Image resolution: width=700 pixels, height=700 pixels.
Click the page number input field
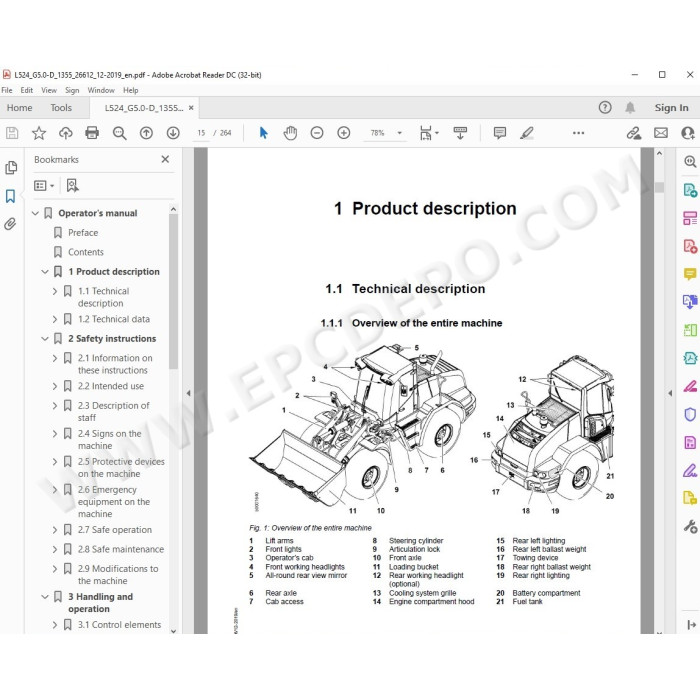[201, 133]
